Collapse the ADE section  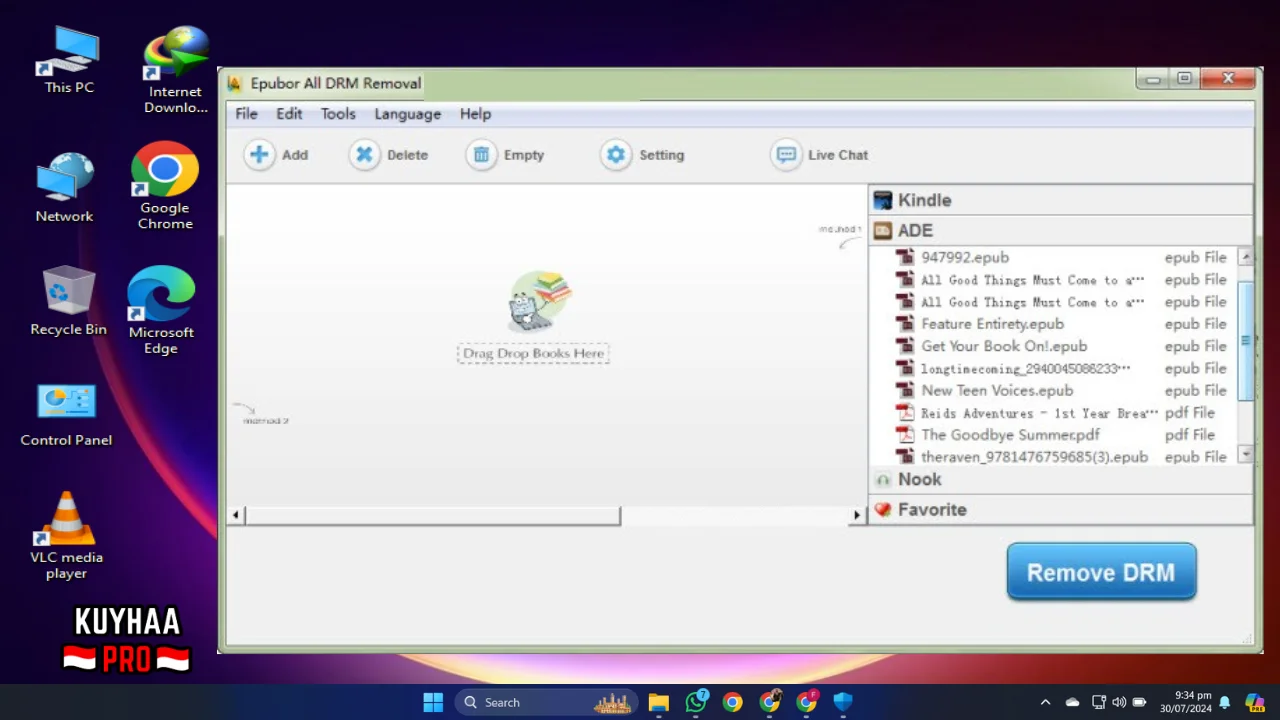pyautogui.click(x=1060, y=230)
